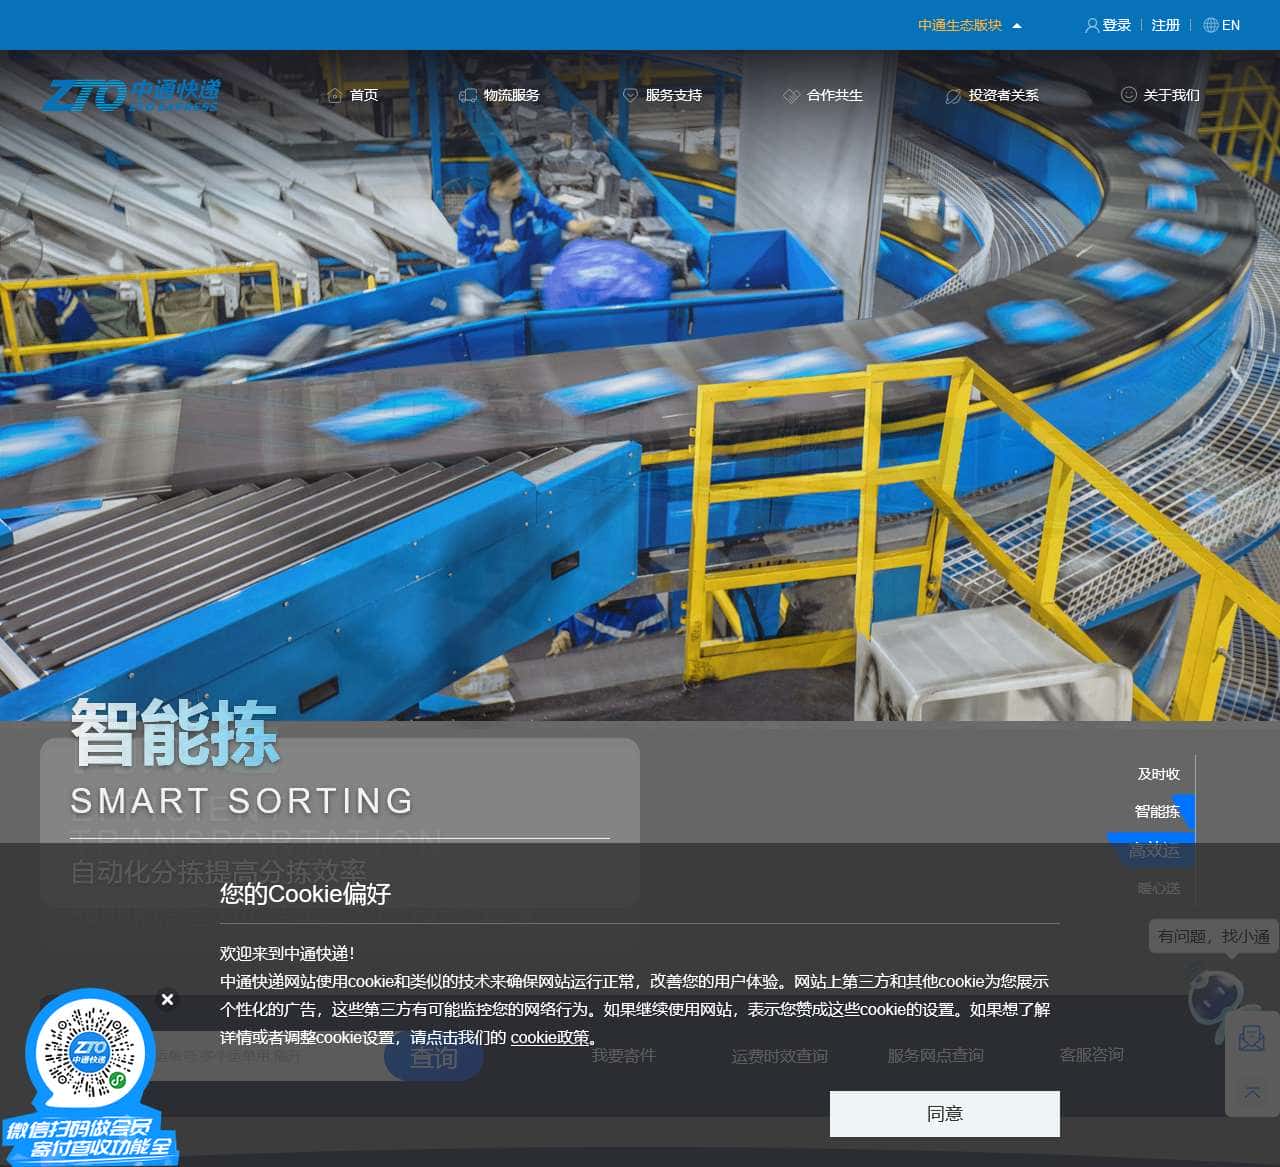Viewport: 1280px width, 1167px height.
Task: Select the 智能拣 slide tab
Action: (x=1157, y=811)
